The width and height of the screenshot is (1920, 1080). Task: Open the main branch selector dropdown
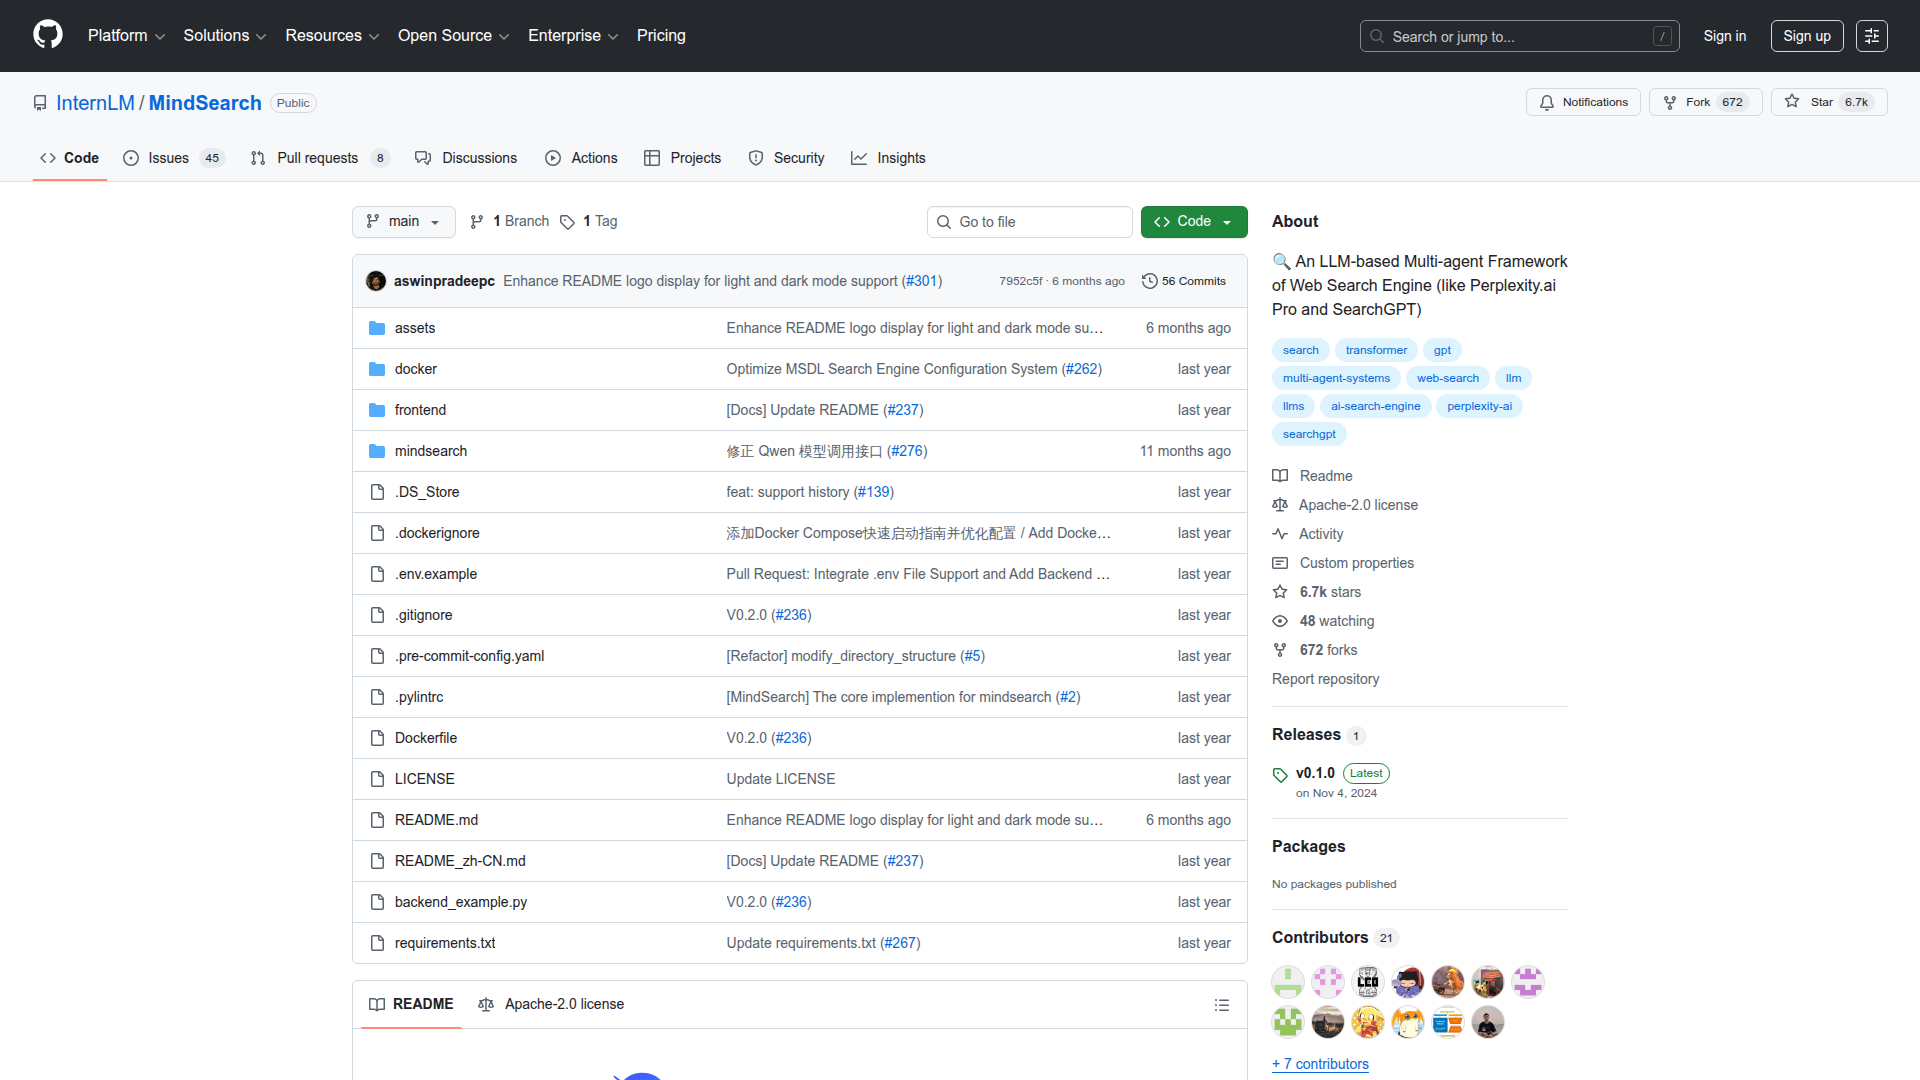pos(403,221)
